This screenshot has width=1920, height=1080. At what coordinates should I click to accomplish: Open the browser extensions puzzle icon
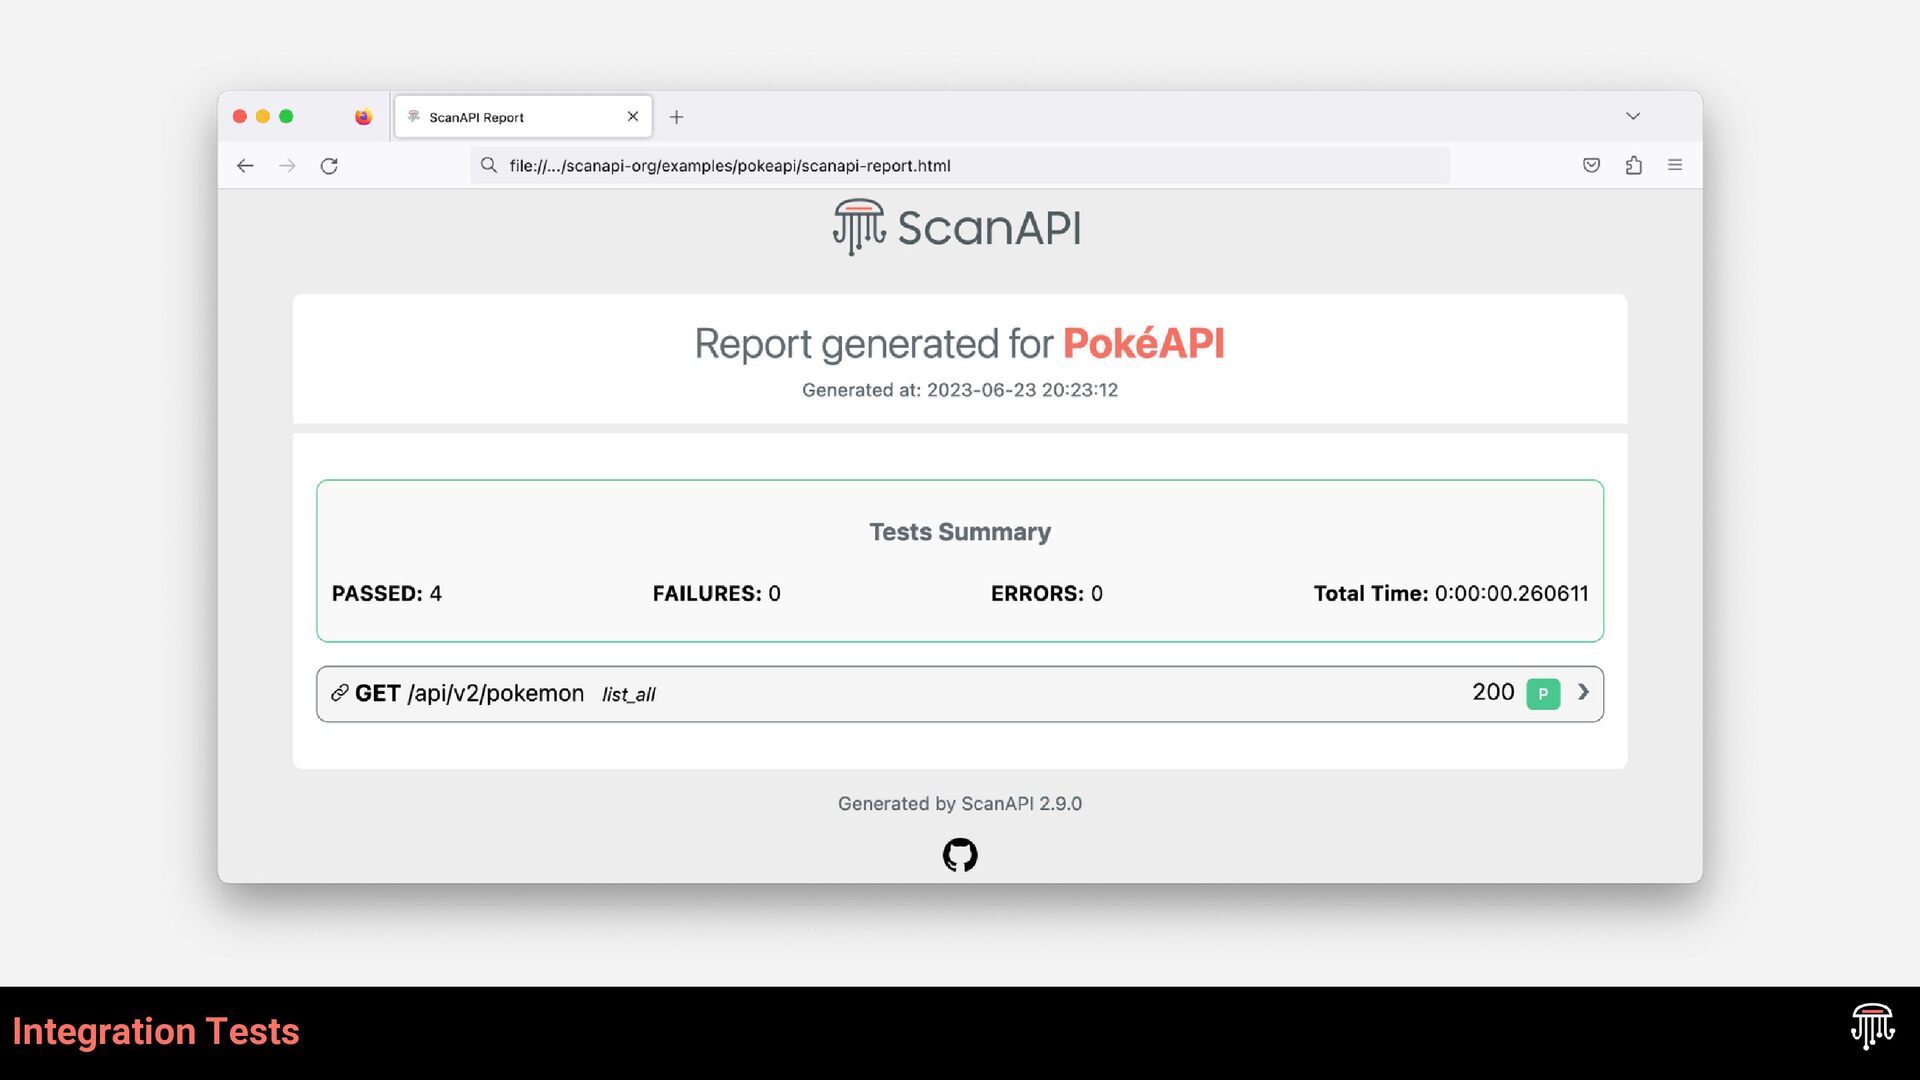pos(1633,166)
